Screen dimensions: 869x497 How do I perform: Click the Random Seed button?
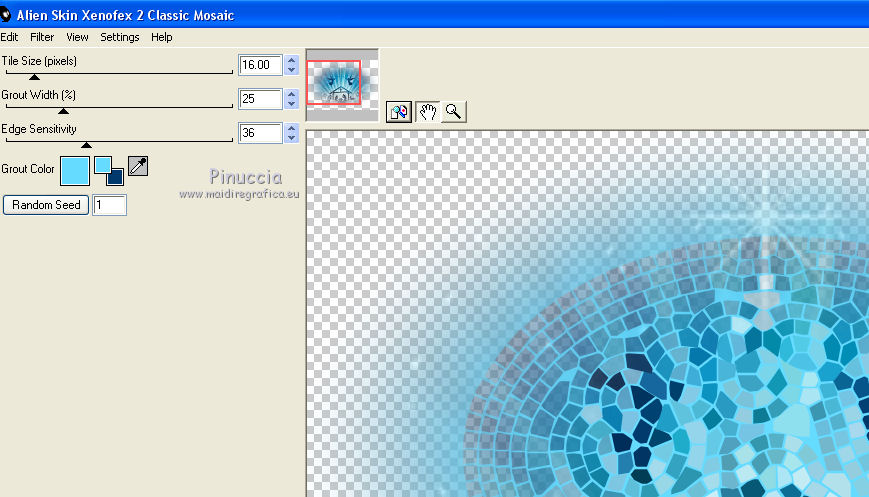[46, 205]
